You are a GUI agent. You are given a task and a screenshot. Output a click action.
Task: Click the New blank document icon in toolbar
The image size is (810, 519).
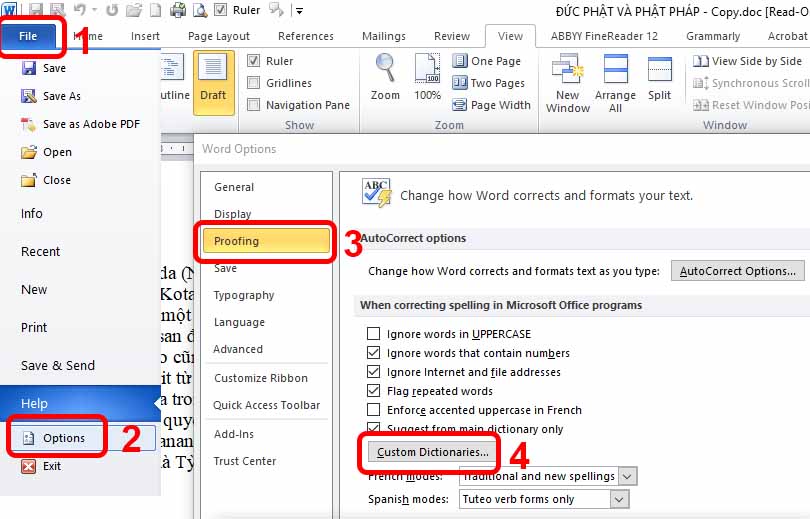tap(155, 10)
